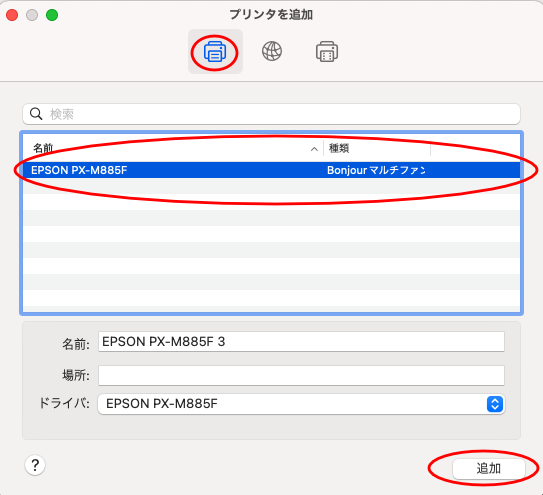Click the magnifier icon in search field
The height and width of the screenshot is (495, 543).
tap(36, 114)
